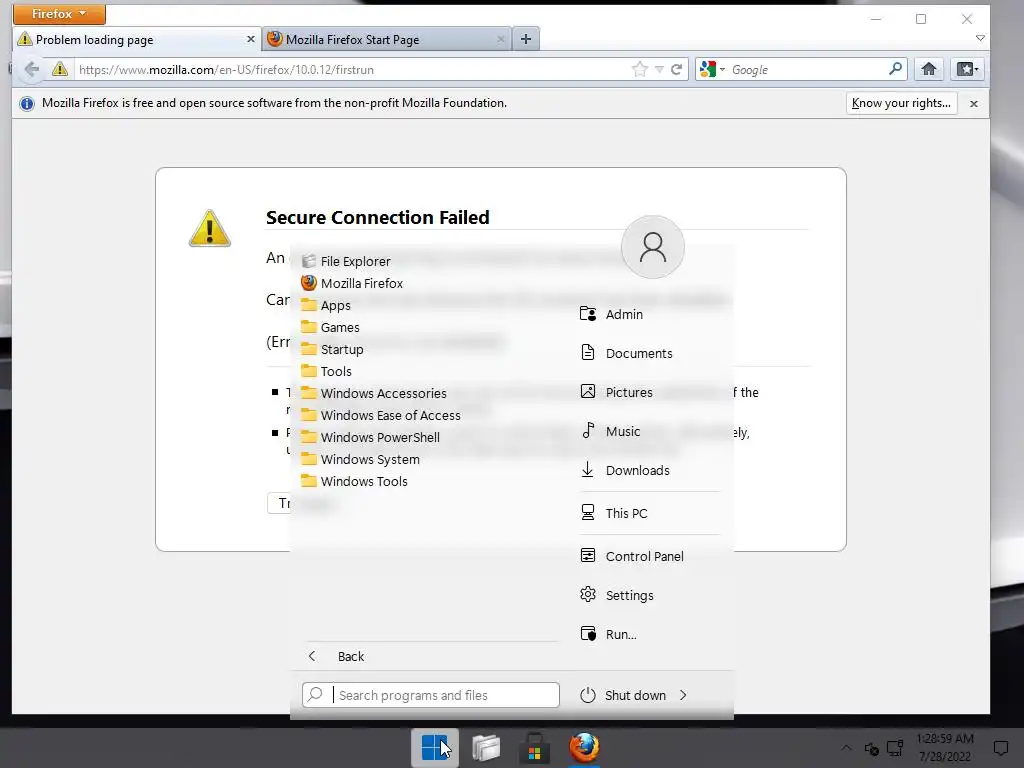Reload the current page
Viewport: 1024px width, 768px height.
(x=677, y=69)
